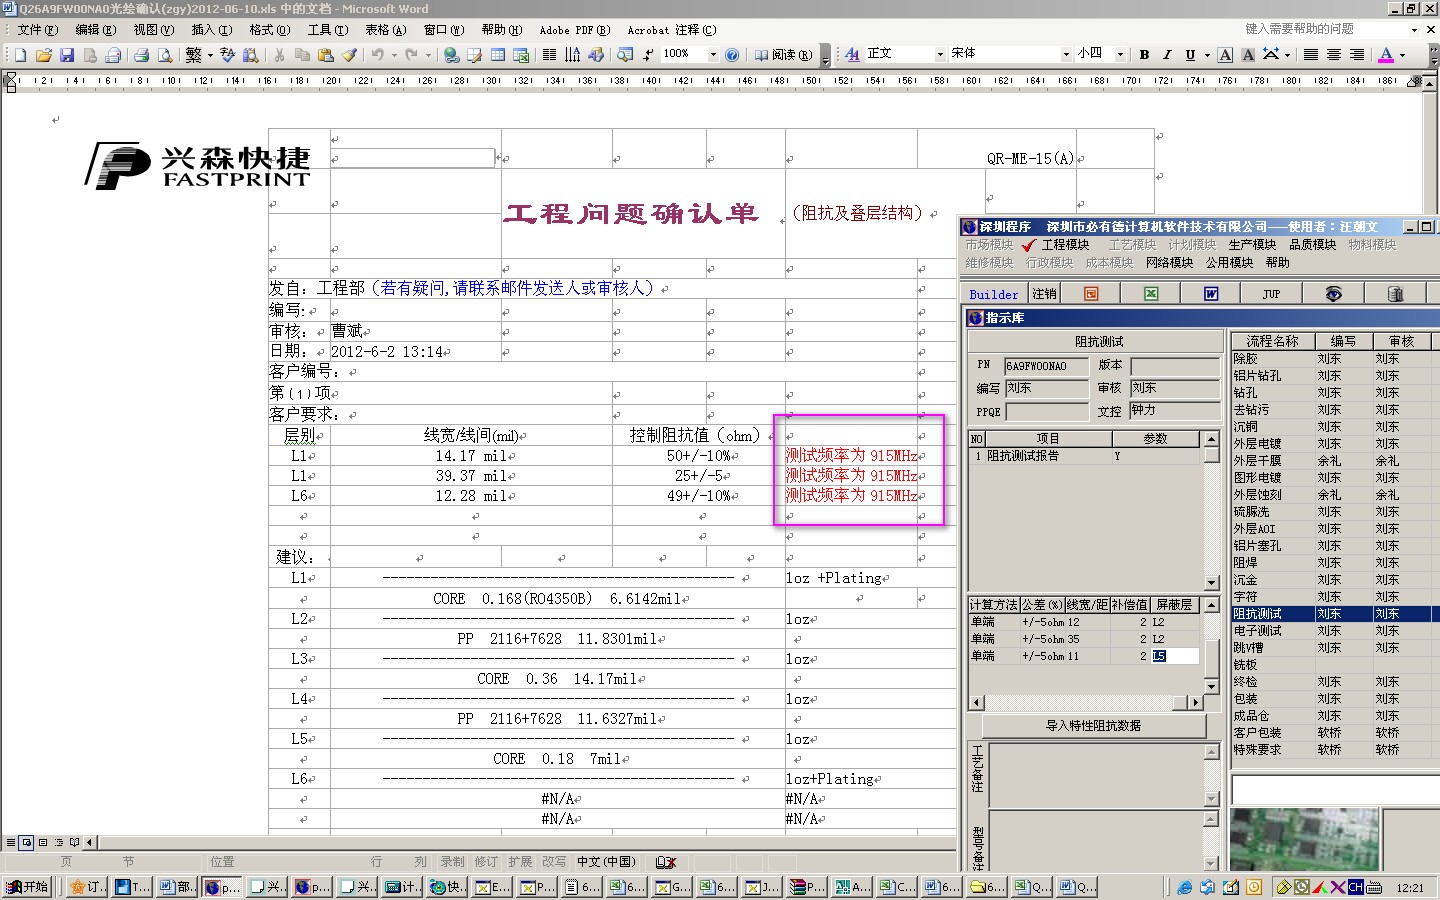Image resolution: width=1440 pixels, height=900 pixels.
Task: Undo the last action in Word
Action: coord(377,55)
